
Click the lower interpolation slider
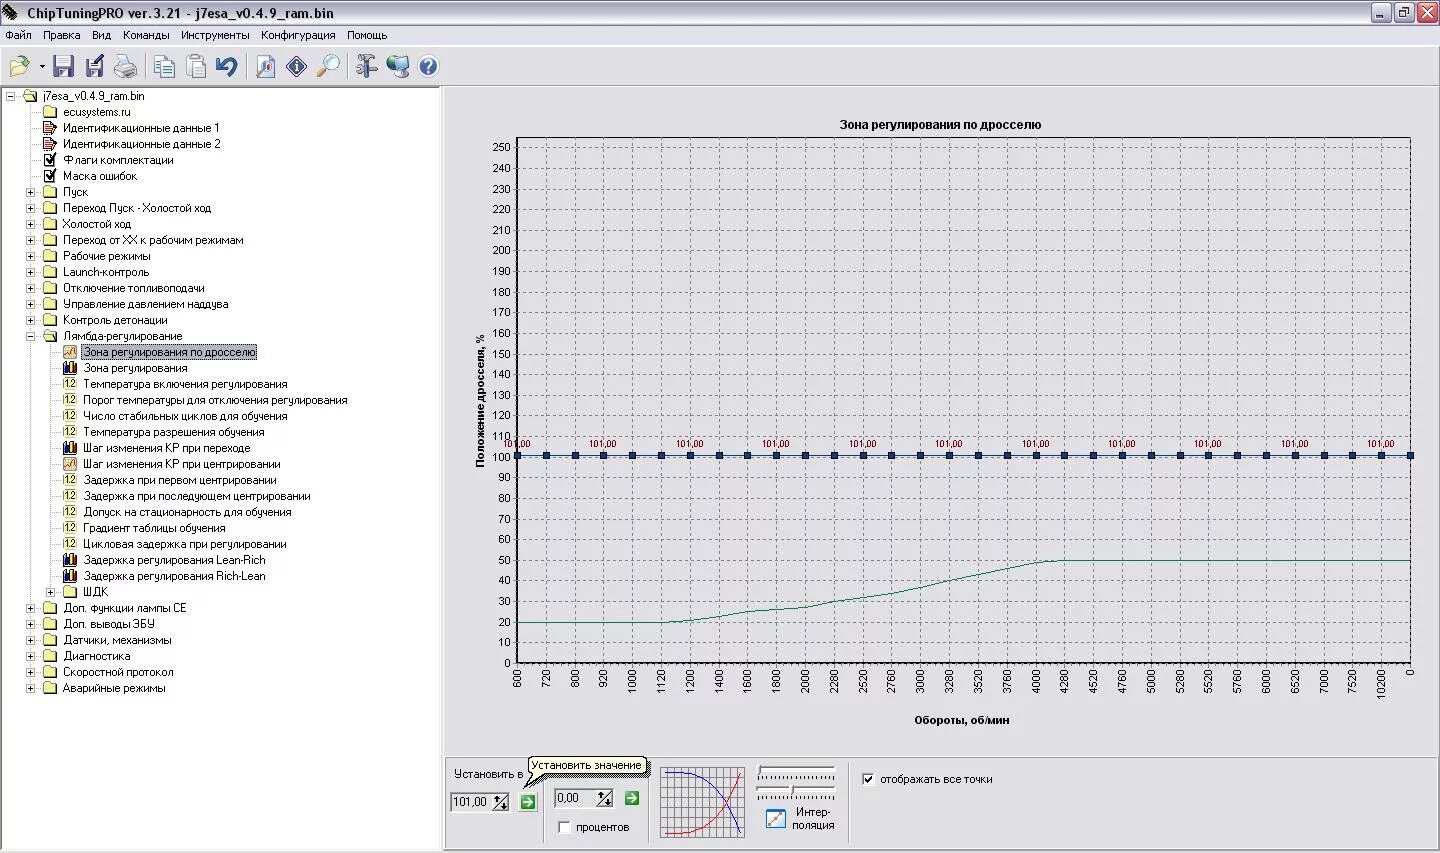coord(796,792)
